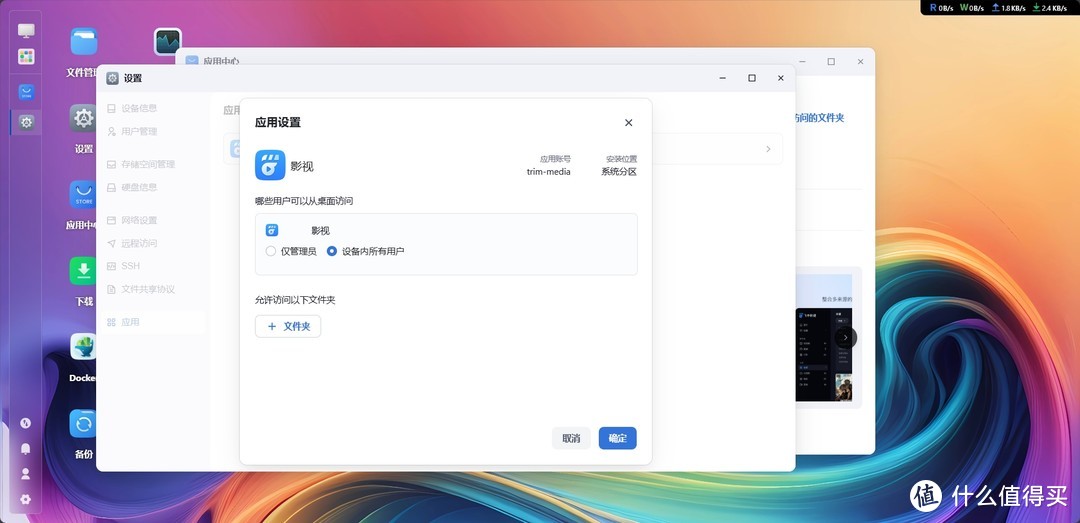Screen dimensions: 1080x523
Task: Open the colorful app grid launcher in dock
Action: (26, 57)
